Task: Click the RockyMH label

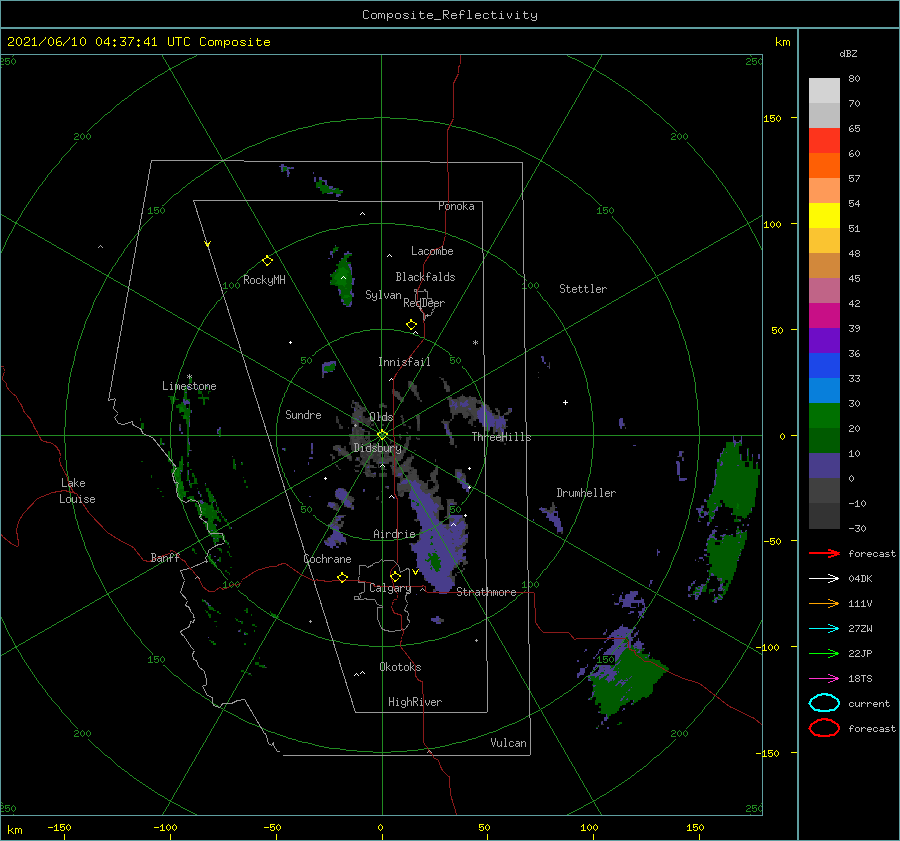Action: pos(265,280)
